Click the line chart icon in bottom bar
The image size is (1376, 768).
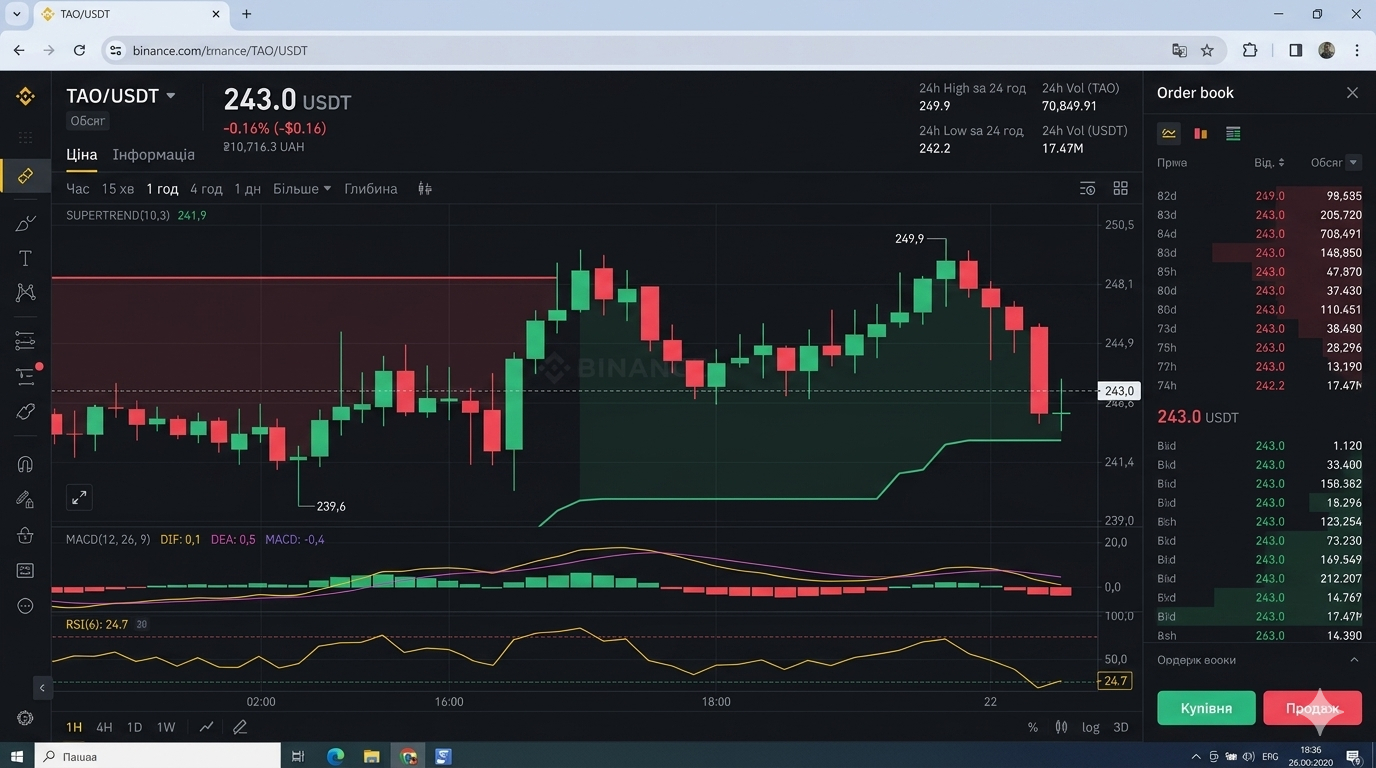click(x=206, y=727)
